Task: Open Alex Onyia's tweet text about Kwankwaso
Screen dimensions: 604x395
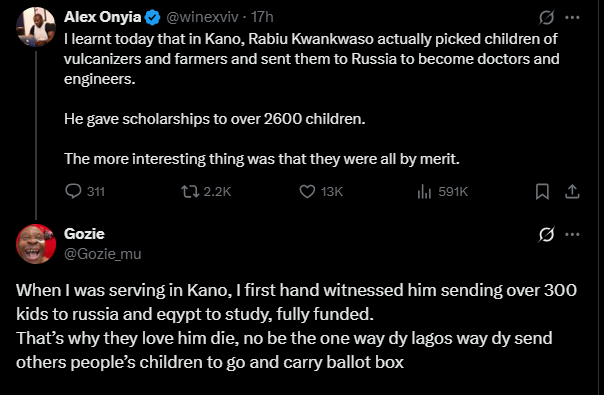Action: click(x=312, y=99)
